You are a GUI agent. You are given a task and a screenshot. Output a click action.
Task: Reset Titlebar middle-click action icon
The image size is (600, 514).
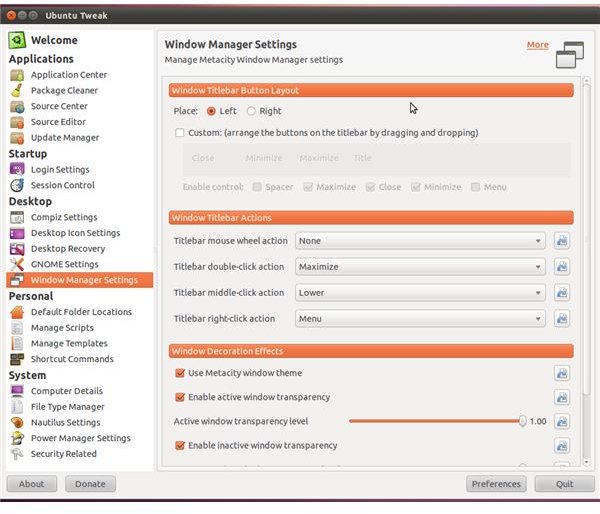[562, 293]
